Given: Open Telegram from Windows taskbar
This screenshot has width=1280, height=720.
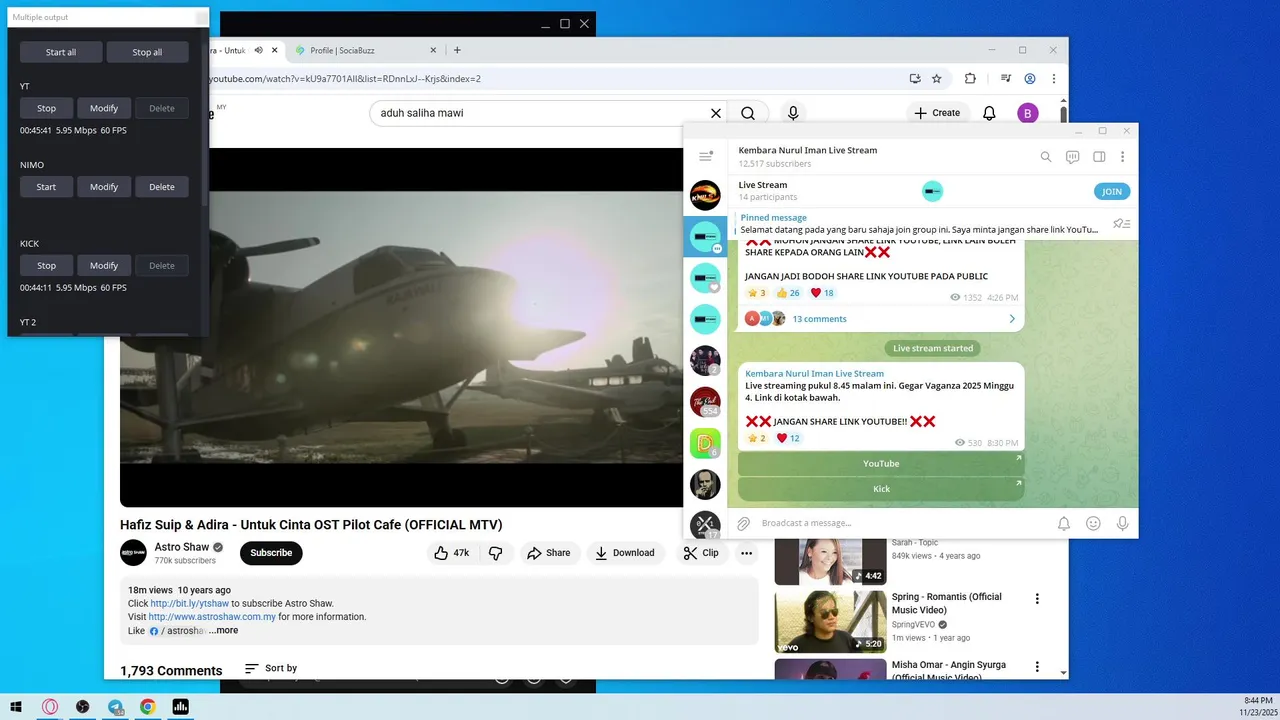Looking at the screenshot, I should click(x=115, y=707).
